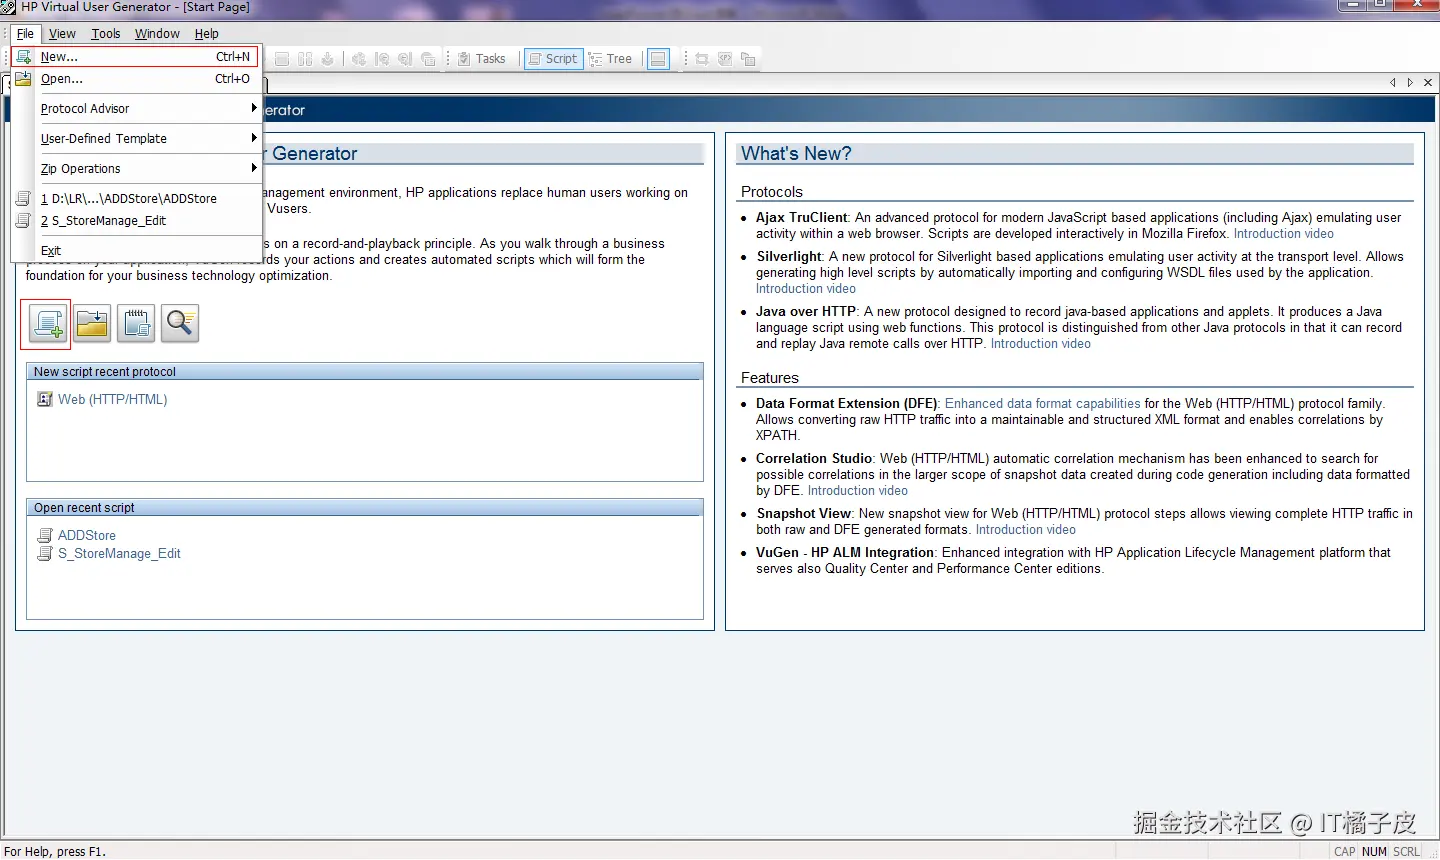Image resolution: width=1440 pixels, height=860 pixels.
Task: Select Protocol Advisor menu entry
Action: tap(136, 109)
